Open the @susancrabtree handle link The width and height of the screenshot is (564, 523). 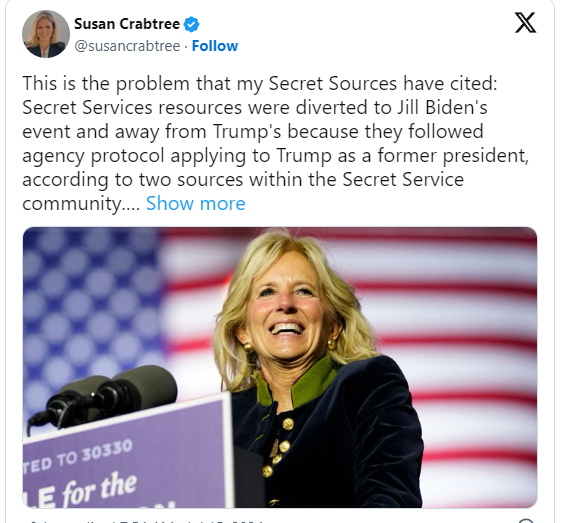point(127,46)
